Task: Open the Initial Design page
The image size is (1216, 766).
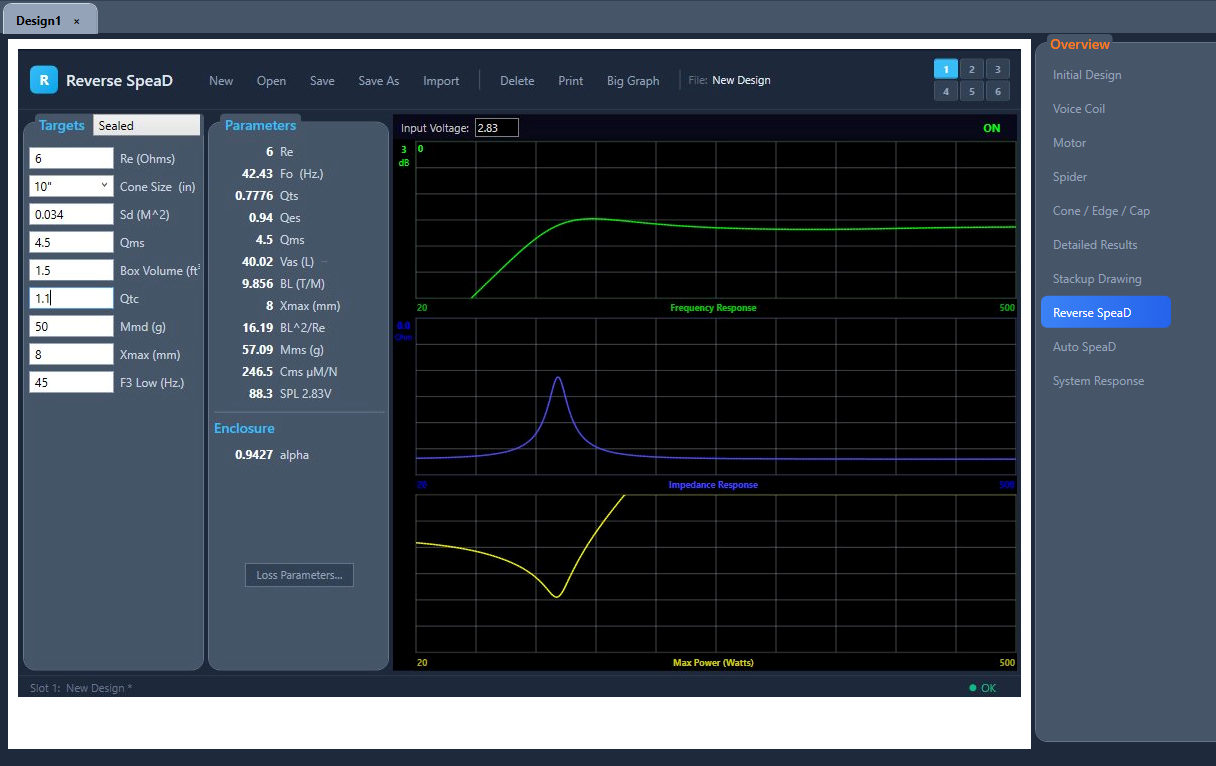Action: (1087, 75)
